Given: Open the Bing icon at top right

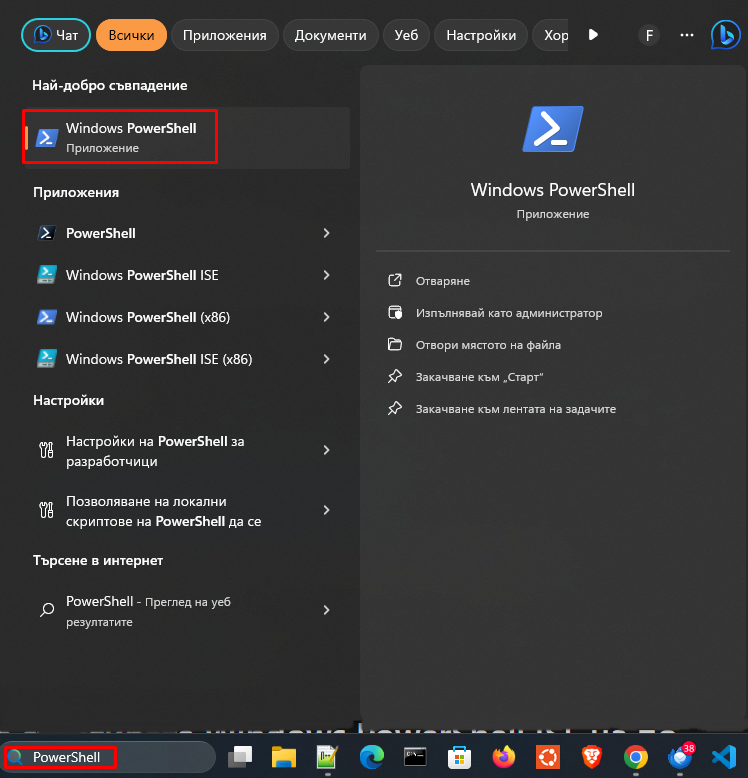Looking at the screenshot, I should (725, 35).
